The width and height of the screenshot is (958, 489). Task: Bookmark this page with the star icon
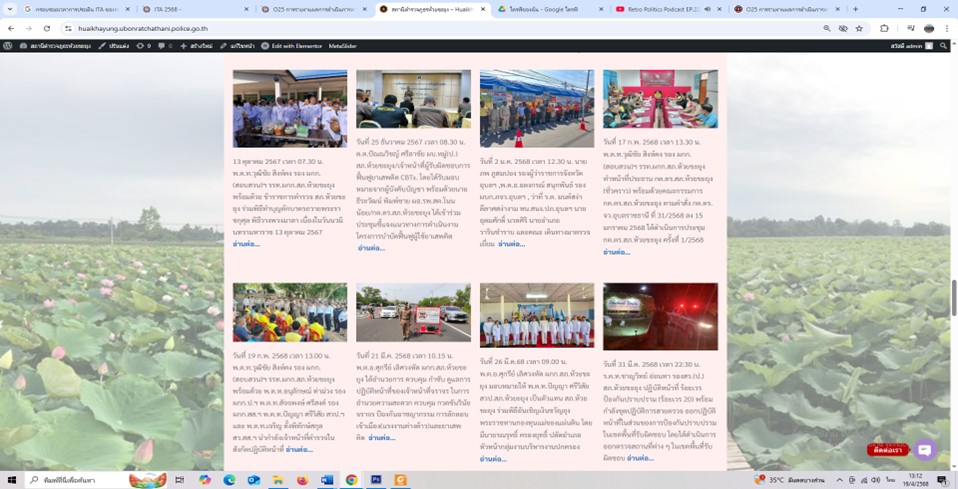(860, 28)
